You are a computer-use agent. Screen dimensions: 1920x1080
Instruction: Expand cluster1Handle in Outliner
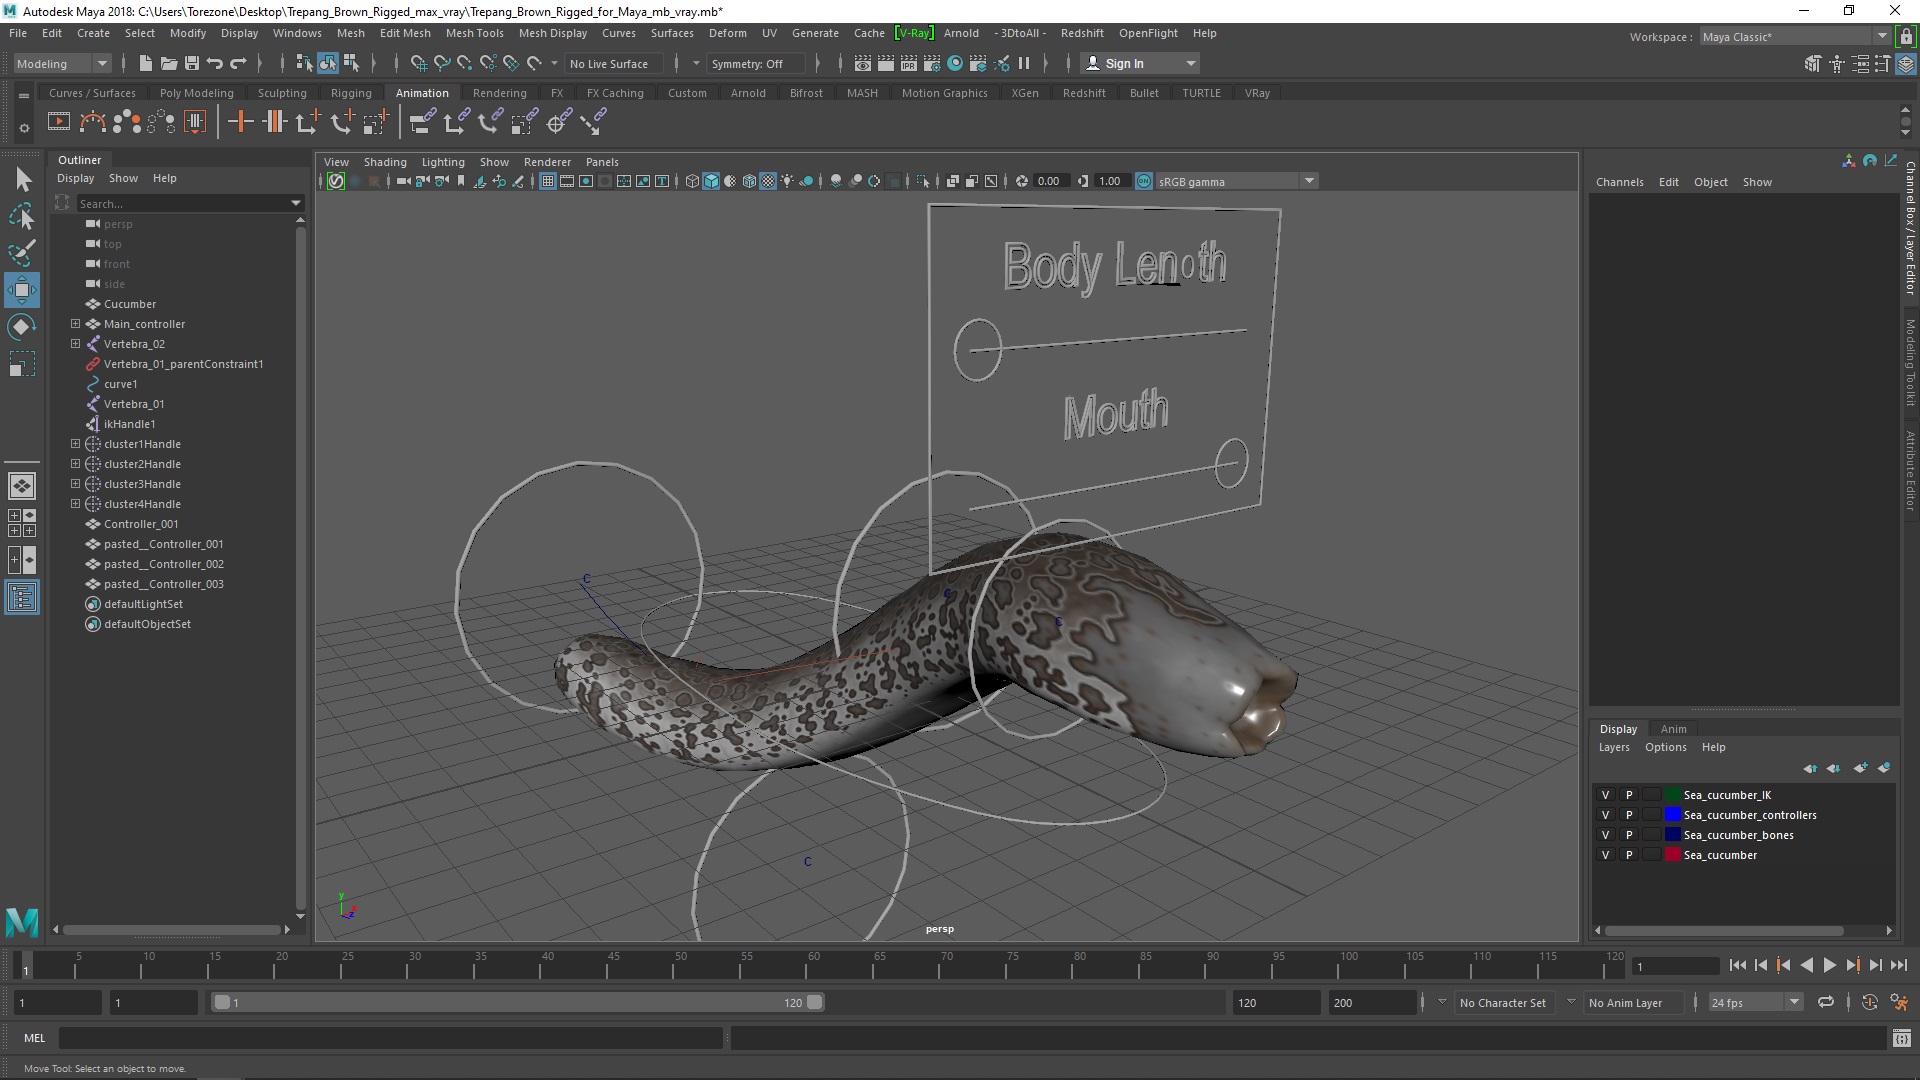(x=75, y=444)
